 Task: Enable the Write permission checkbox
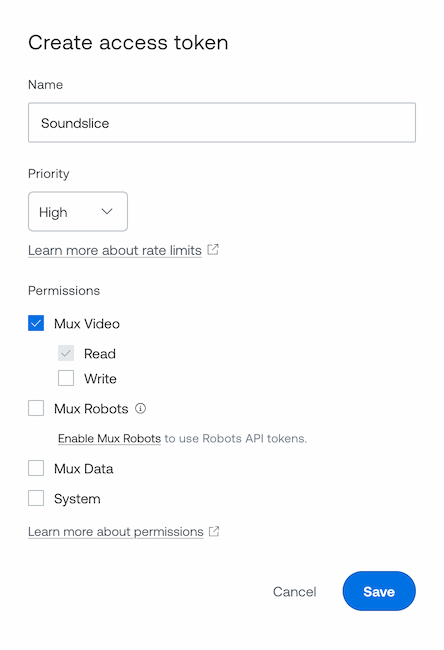66,378
